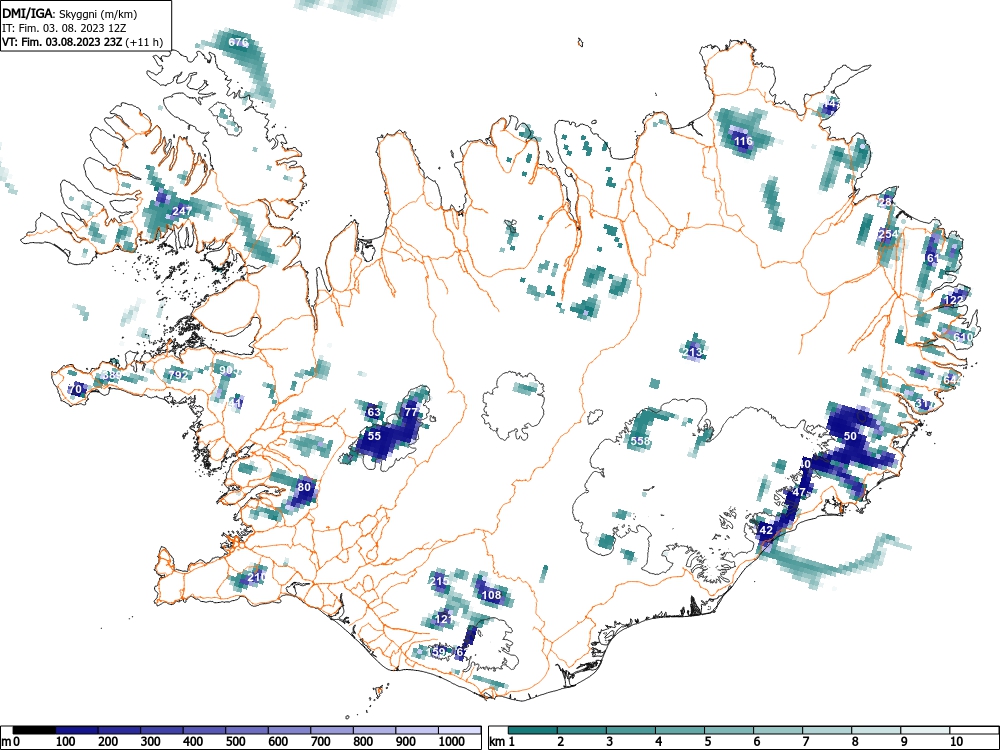Click the 80 value in the west
1000x750 pixels.
point(304,487)
